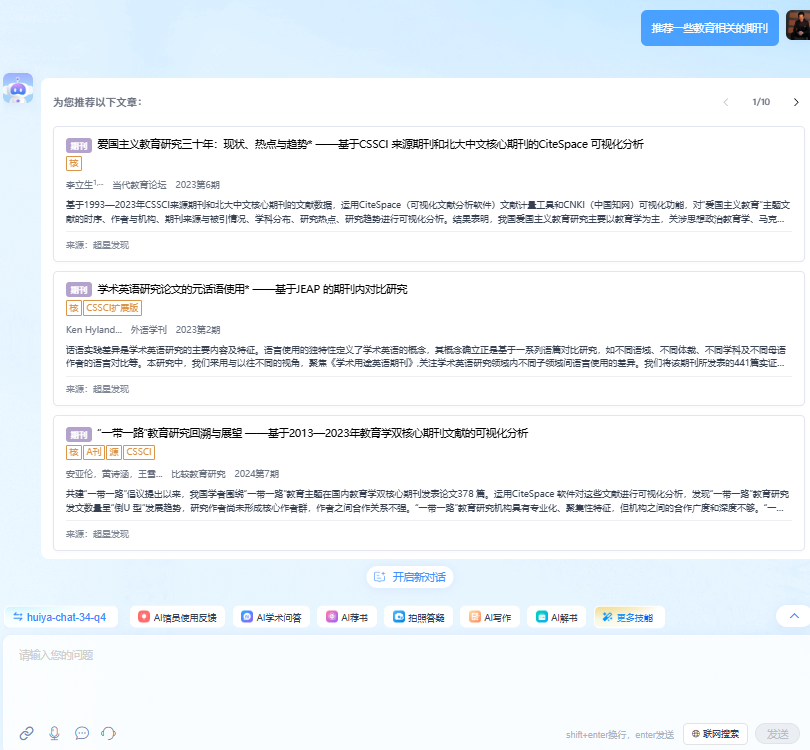The height and width of the screenshot is (750, 810).
Task: Click the microphone voice input icon
Action: coord(55,733)
